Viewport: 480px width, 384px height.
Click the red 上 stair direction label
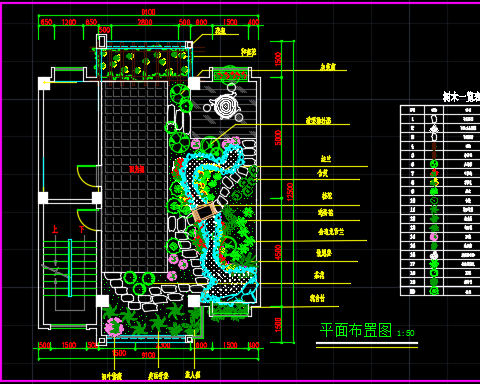(55, 229)
